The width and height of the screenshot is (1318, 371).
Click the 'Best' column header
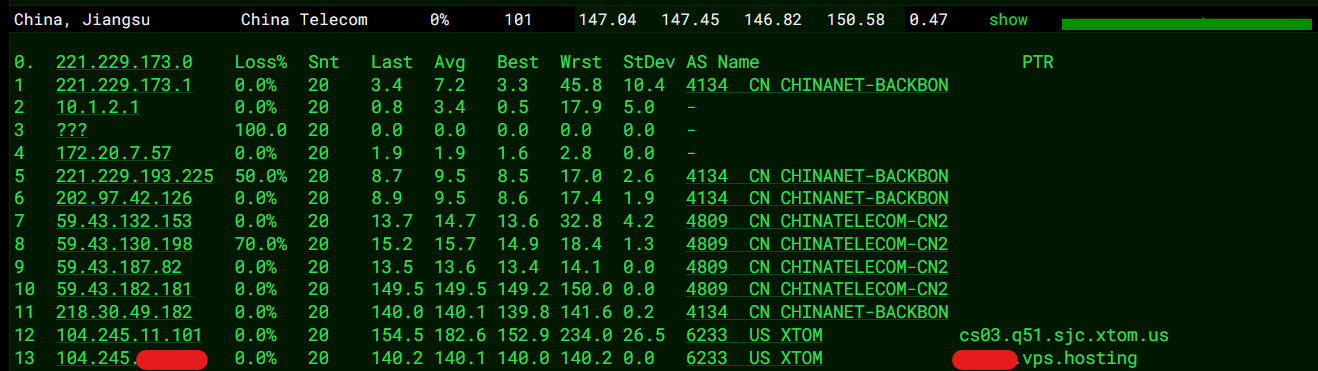tap(518, 62)
